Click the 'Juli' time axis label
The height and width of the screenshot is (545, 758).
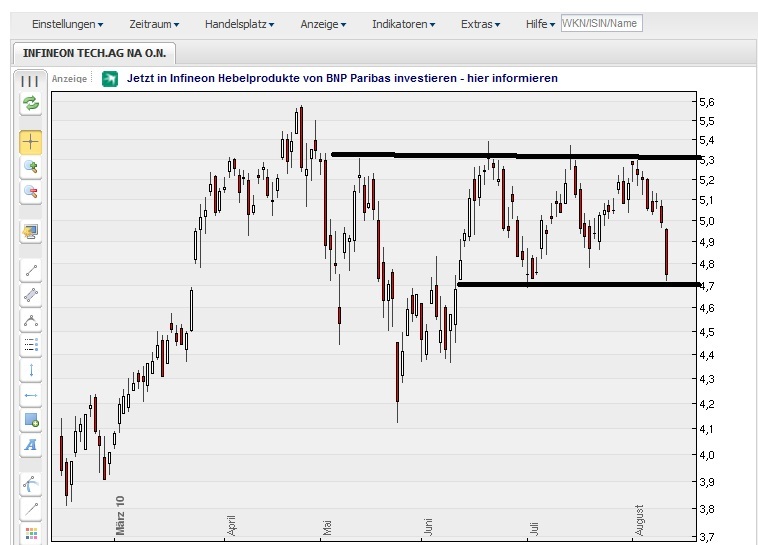pyautogui.click(x=533, y=528)
